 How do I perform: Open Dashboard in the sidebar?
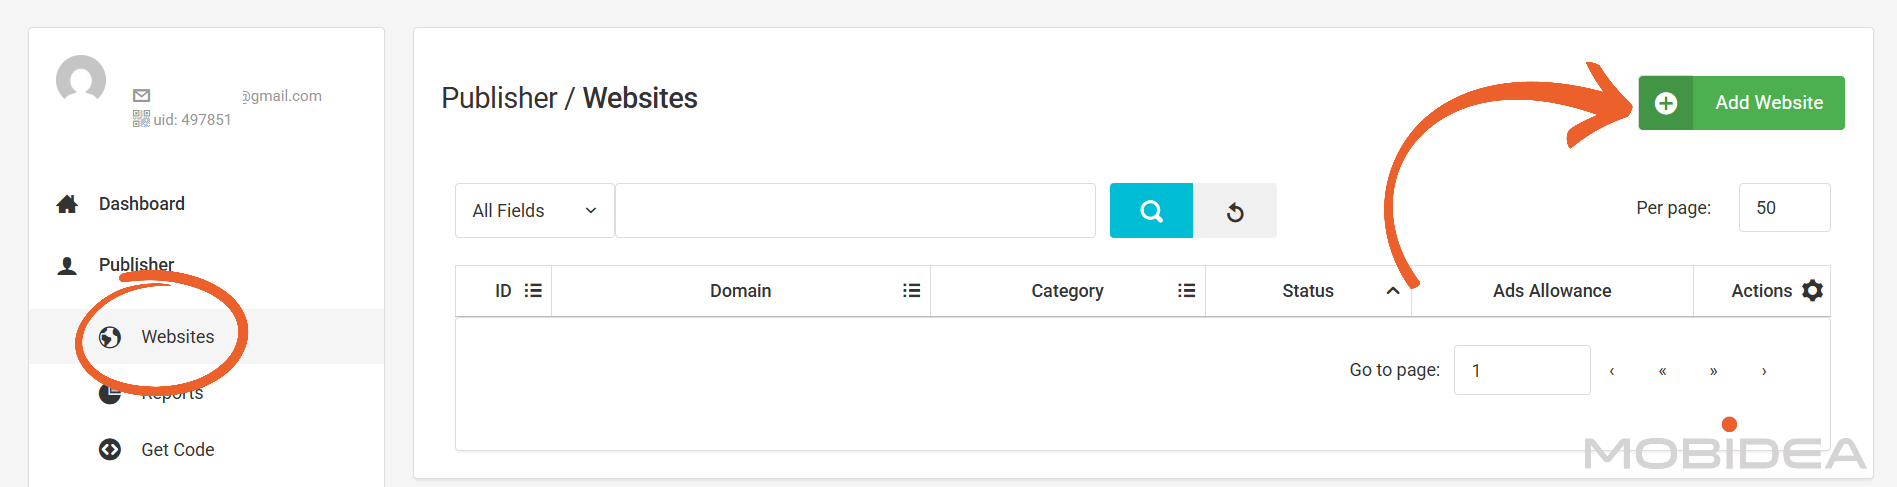pyautogui.click(x=142, y=204)
